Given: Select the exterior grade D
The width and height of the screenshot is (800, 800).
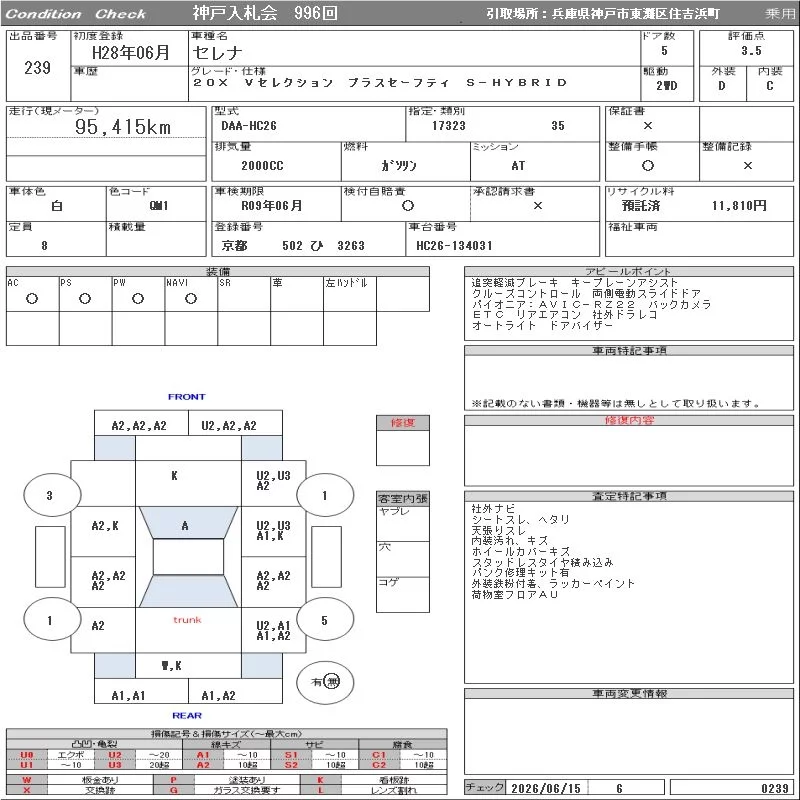Looking at the screenshot, I should click(721, 86).
